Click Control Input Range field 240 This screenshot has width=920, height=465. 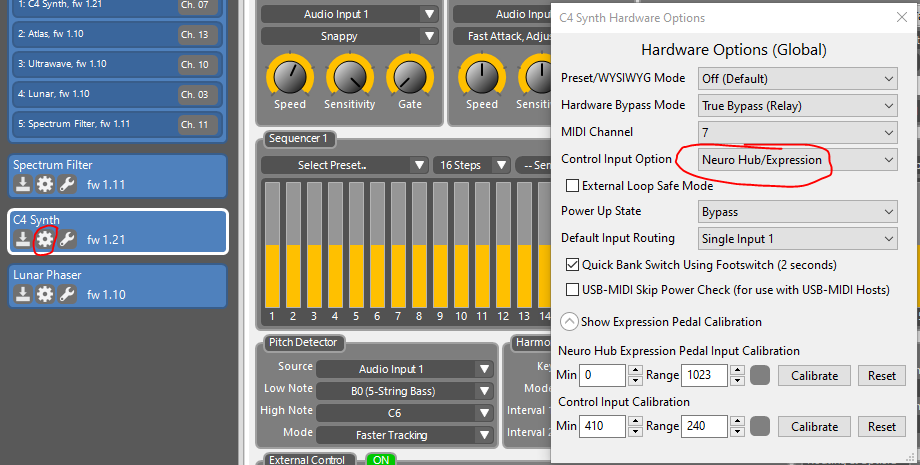pos(705,426)
